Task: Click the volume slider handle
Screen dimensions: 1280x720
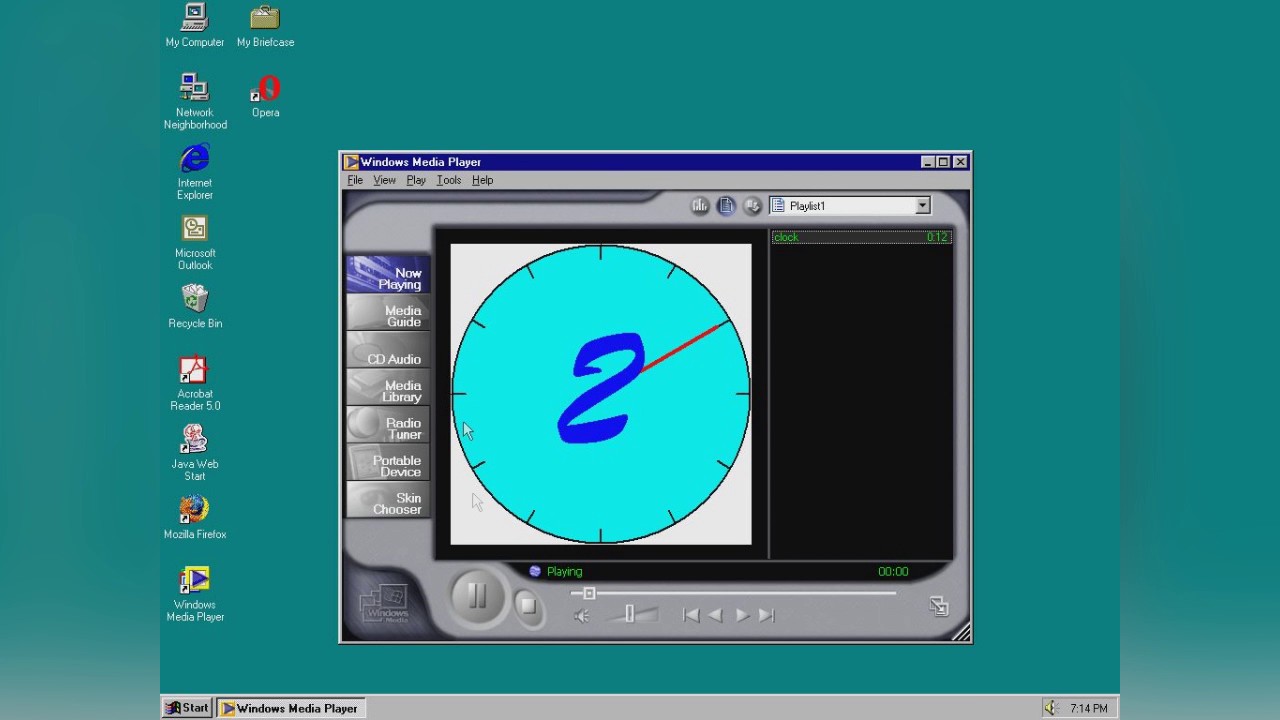Action: pos(629,614)
